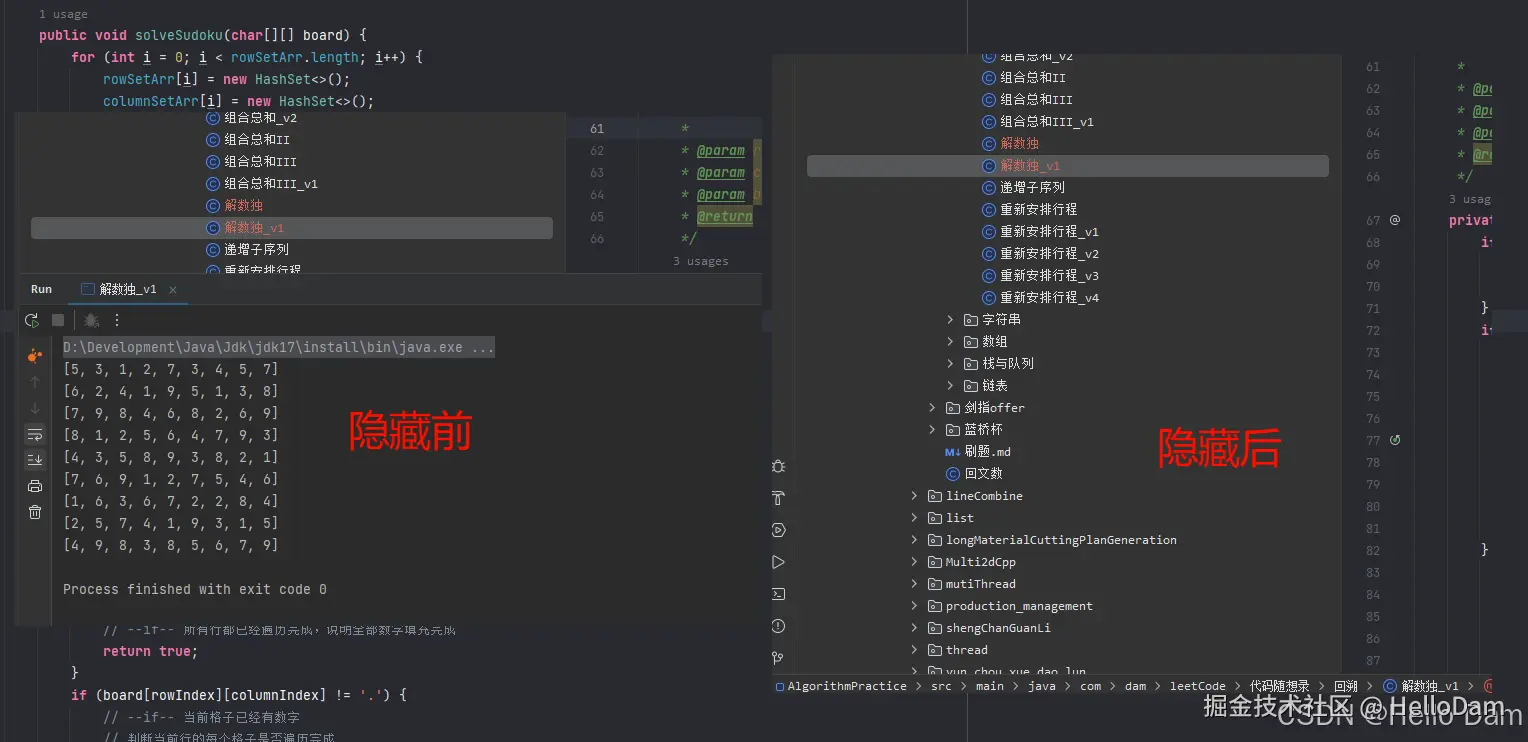The image size is (1528, 742).
Task: Expand the longMaterialCuttingPlanGeneration package
Action: tap(914, 540)
